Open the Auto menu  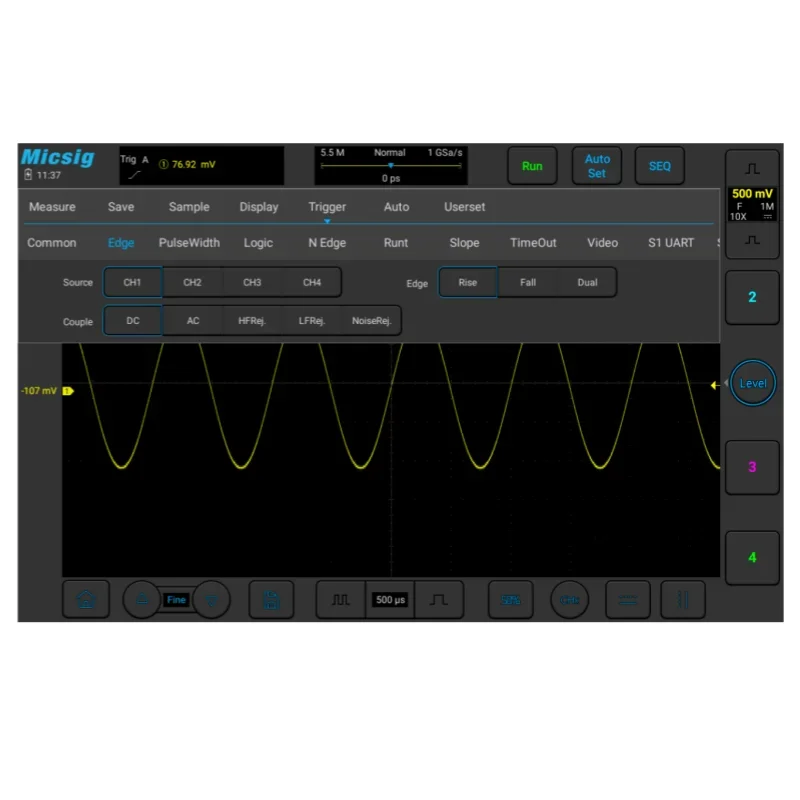396,207
